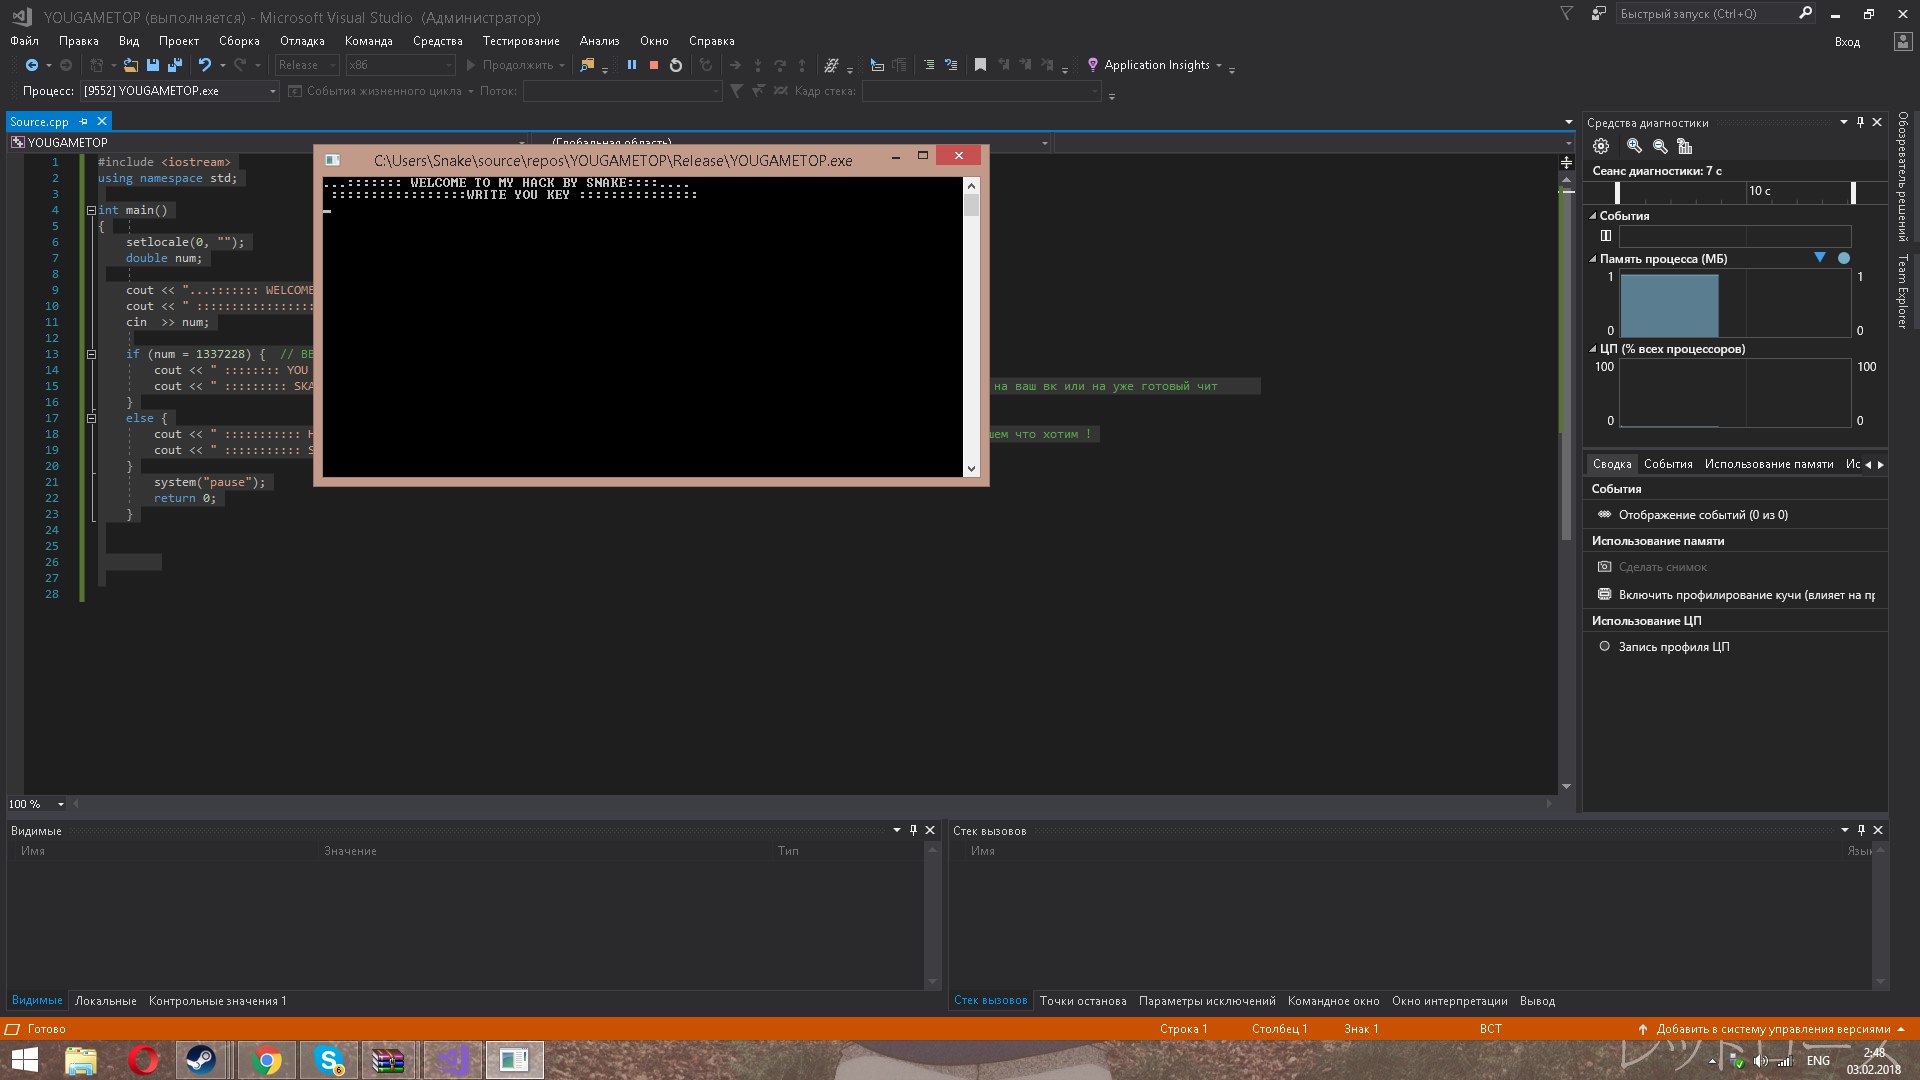Screen dimensions: 1920x1080
Task: Click the heap profiling icon
Action: (1604, 594)
